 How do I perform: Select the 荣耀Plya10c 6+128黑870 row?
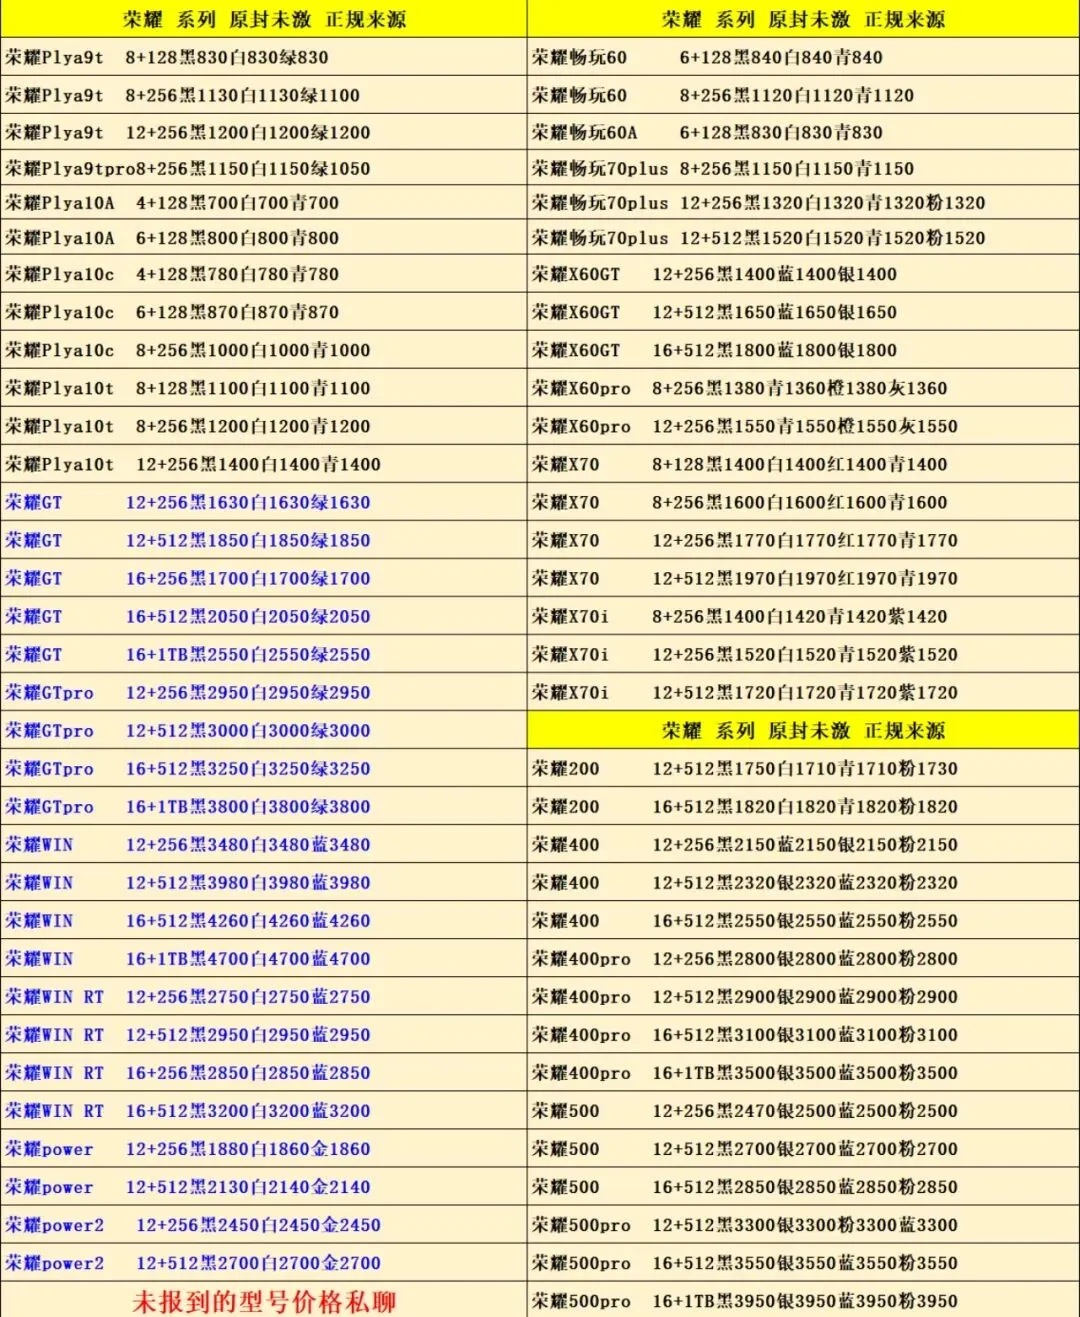point(264,312)
